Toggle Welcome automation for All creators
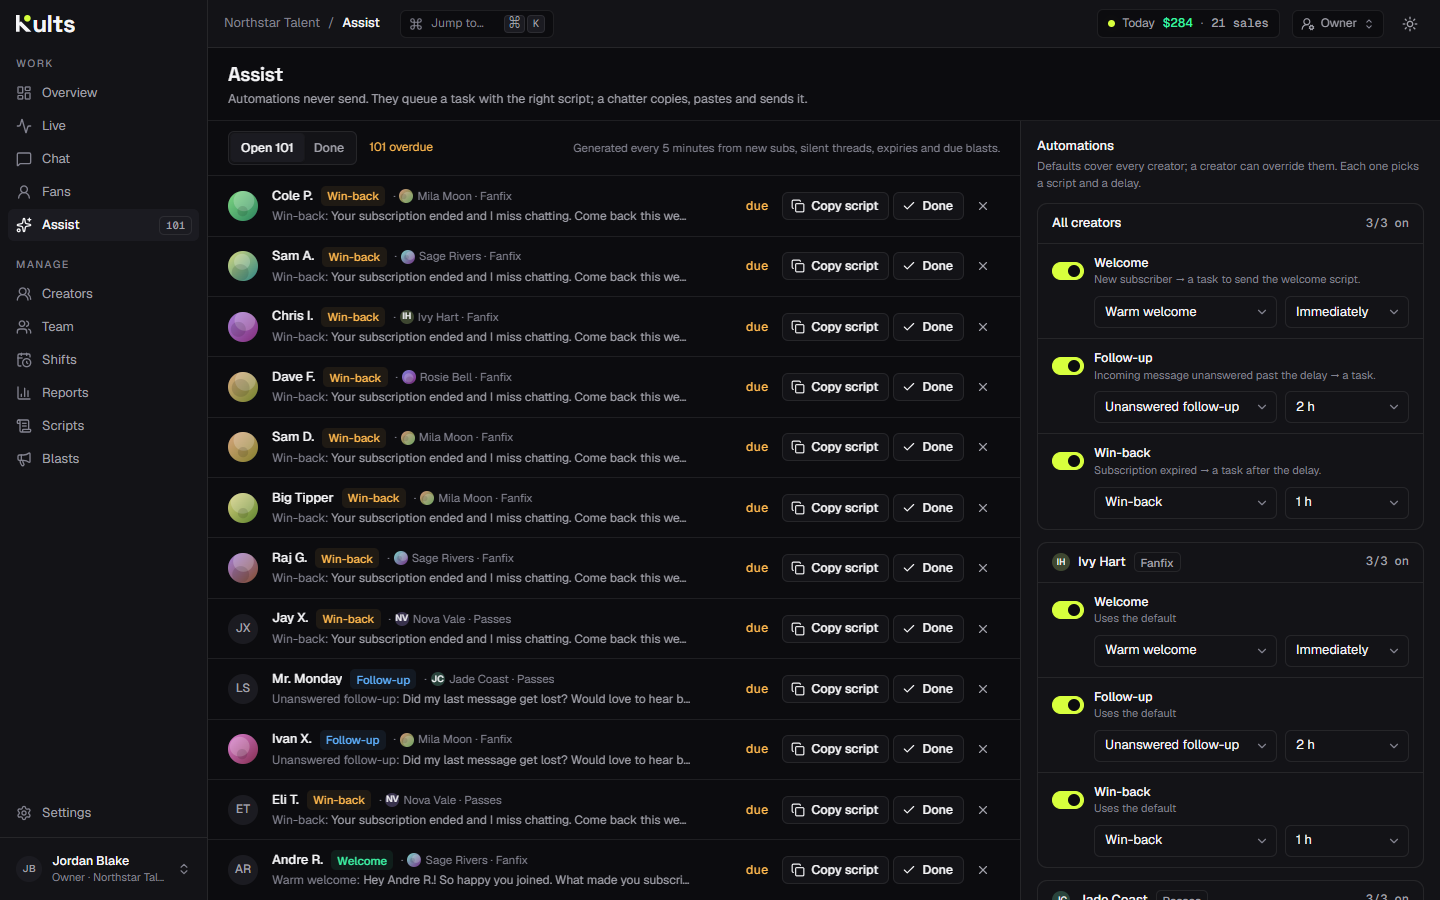The height and width of the screenshot is (900, 1440). (1068, 271)
